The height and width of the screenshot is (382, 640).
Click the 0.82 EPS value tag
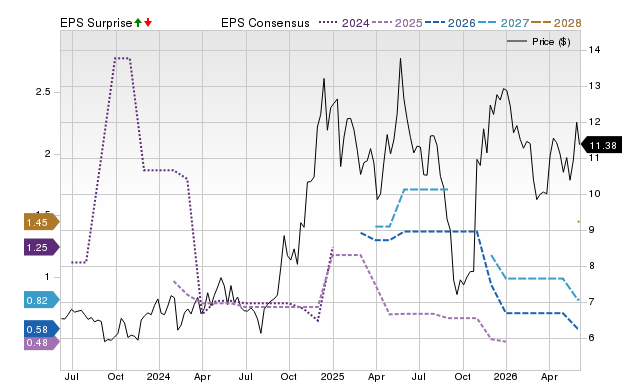pos(42,300)
